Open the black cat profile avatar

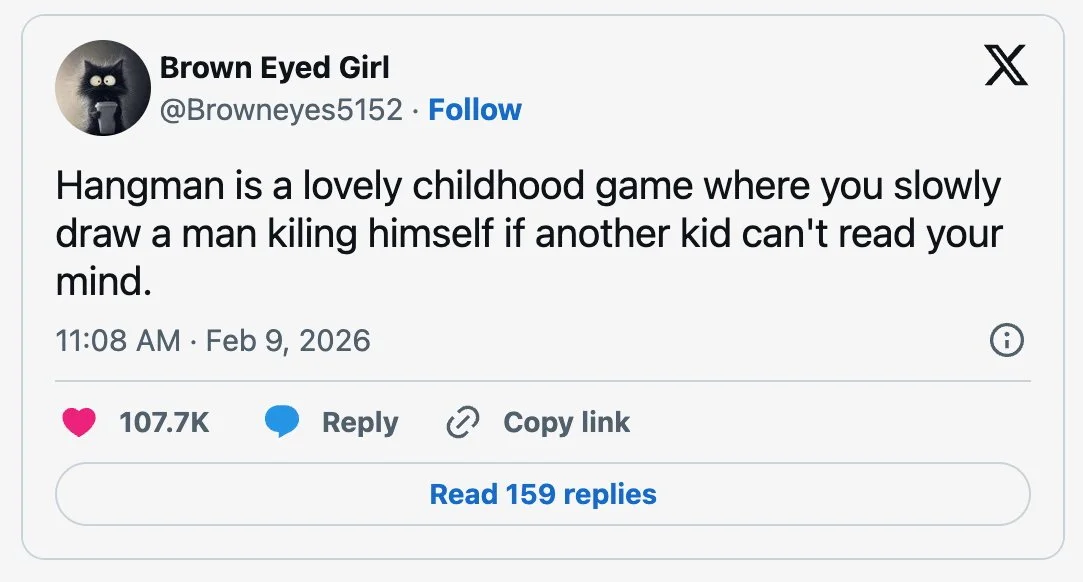pyautogui.click(x=102, y=88)
